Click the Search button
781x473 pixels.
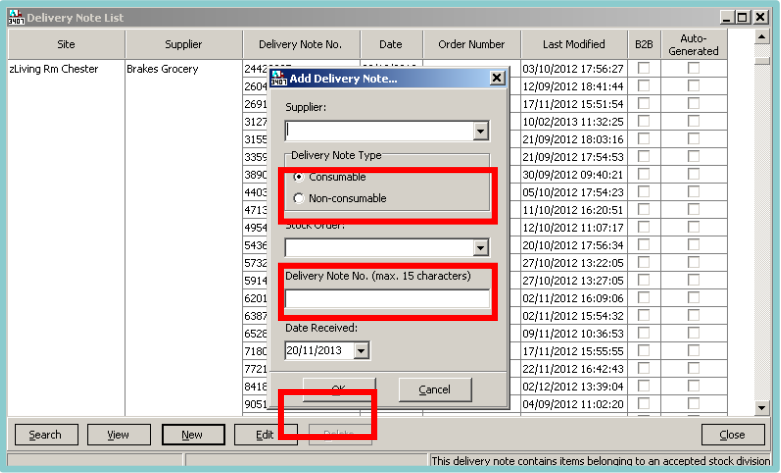45,435
